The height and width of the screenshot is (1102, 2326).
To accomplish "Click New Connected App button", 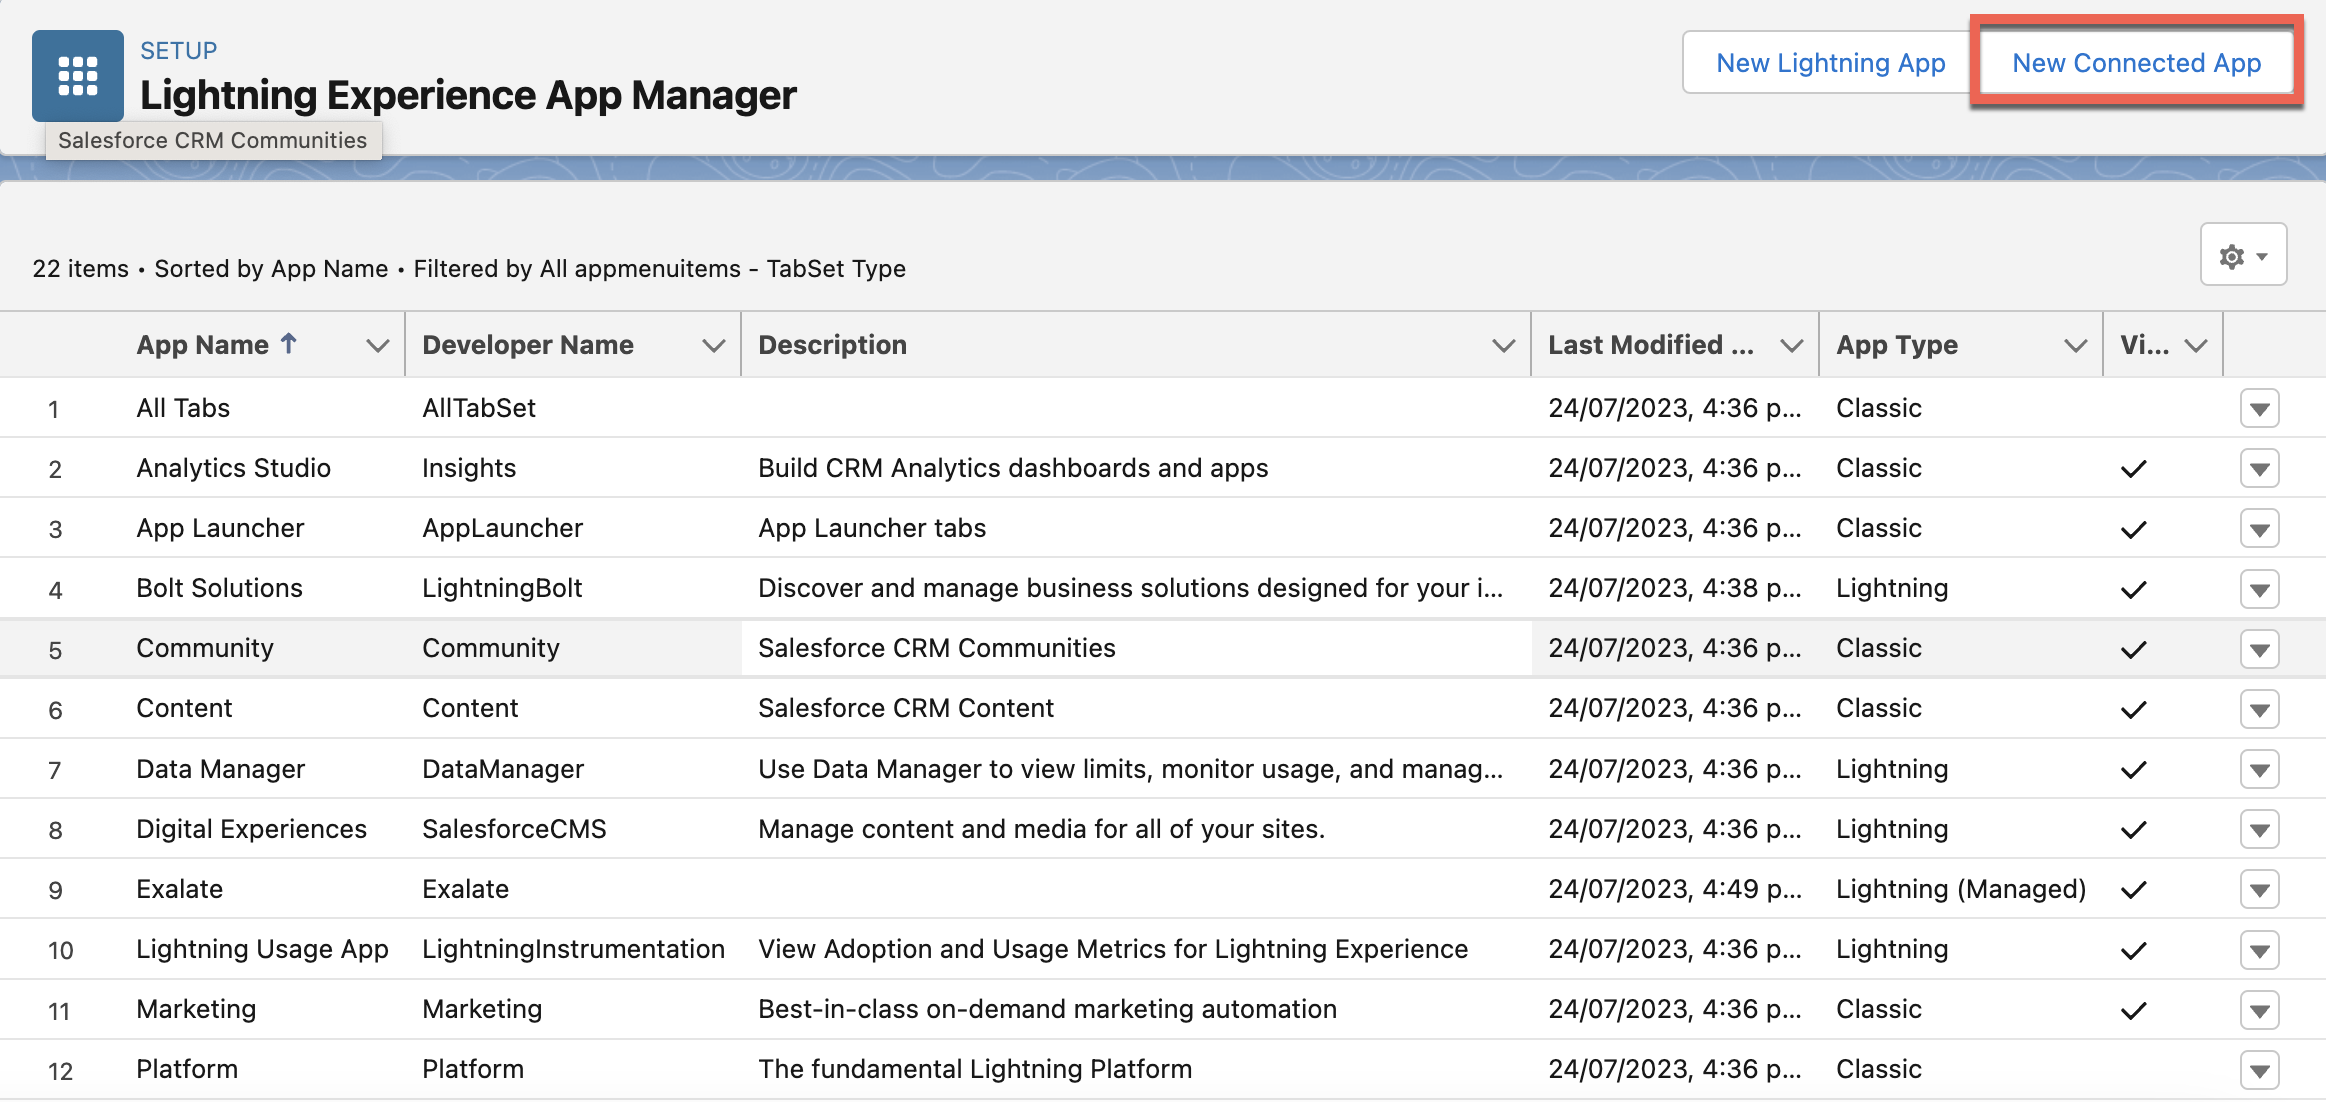I will point(2136,63).
